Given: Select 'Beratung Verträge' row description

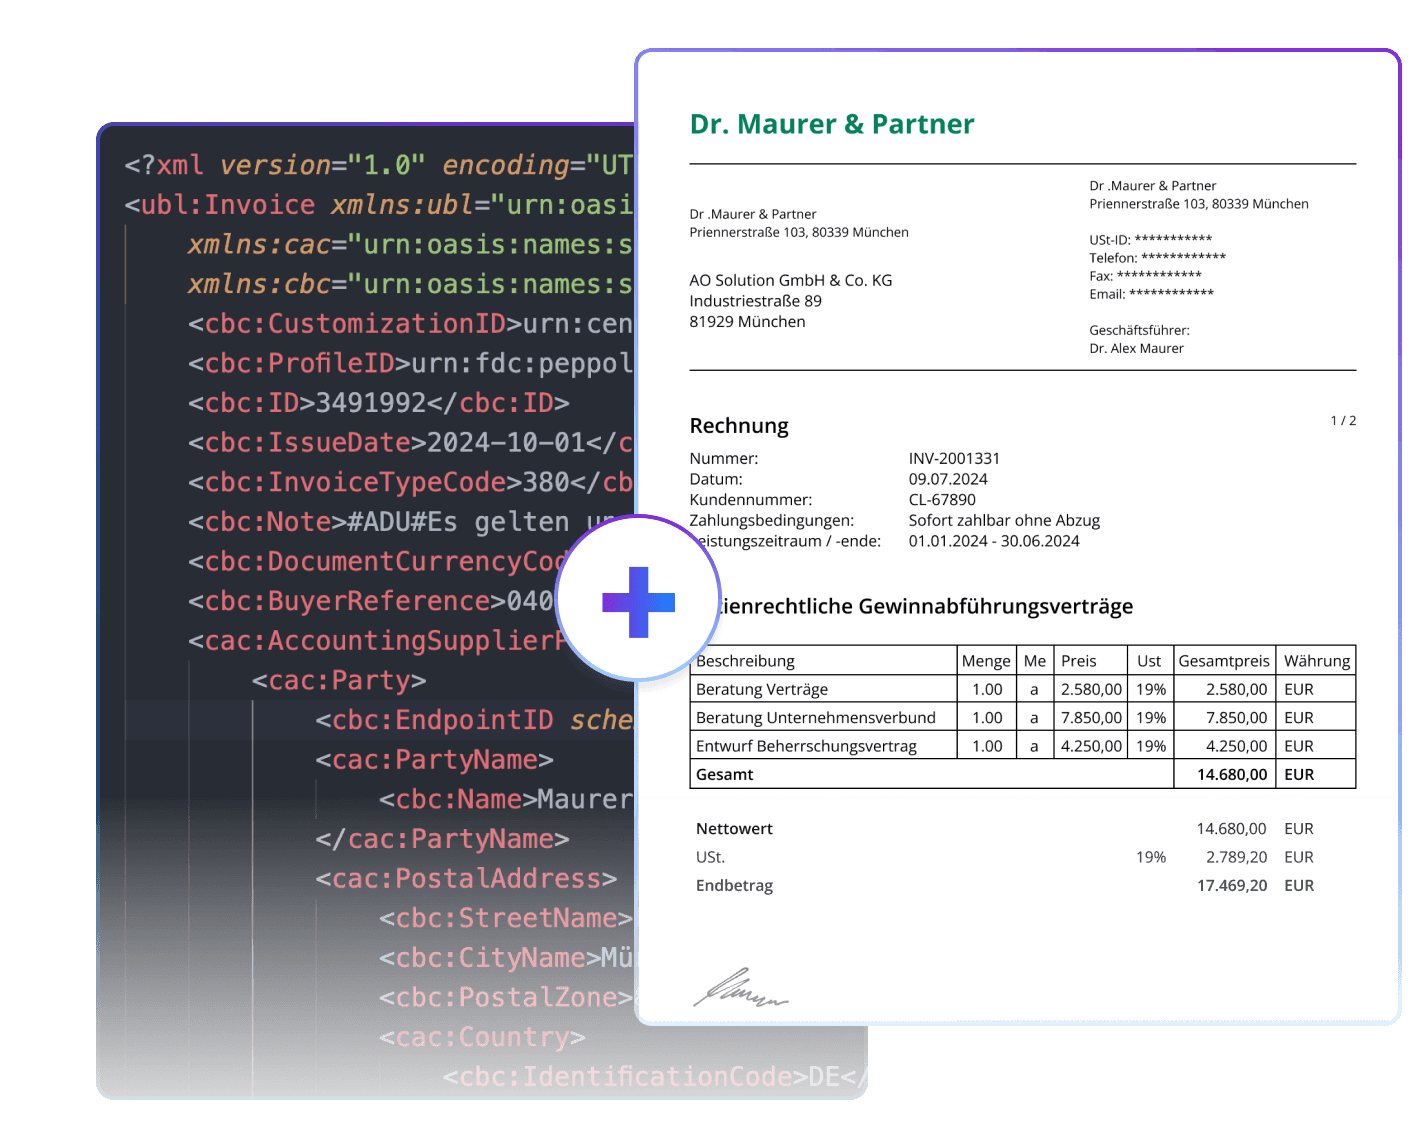Looking at the screenshot, I should click(762, 689).
